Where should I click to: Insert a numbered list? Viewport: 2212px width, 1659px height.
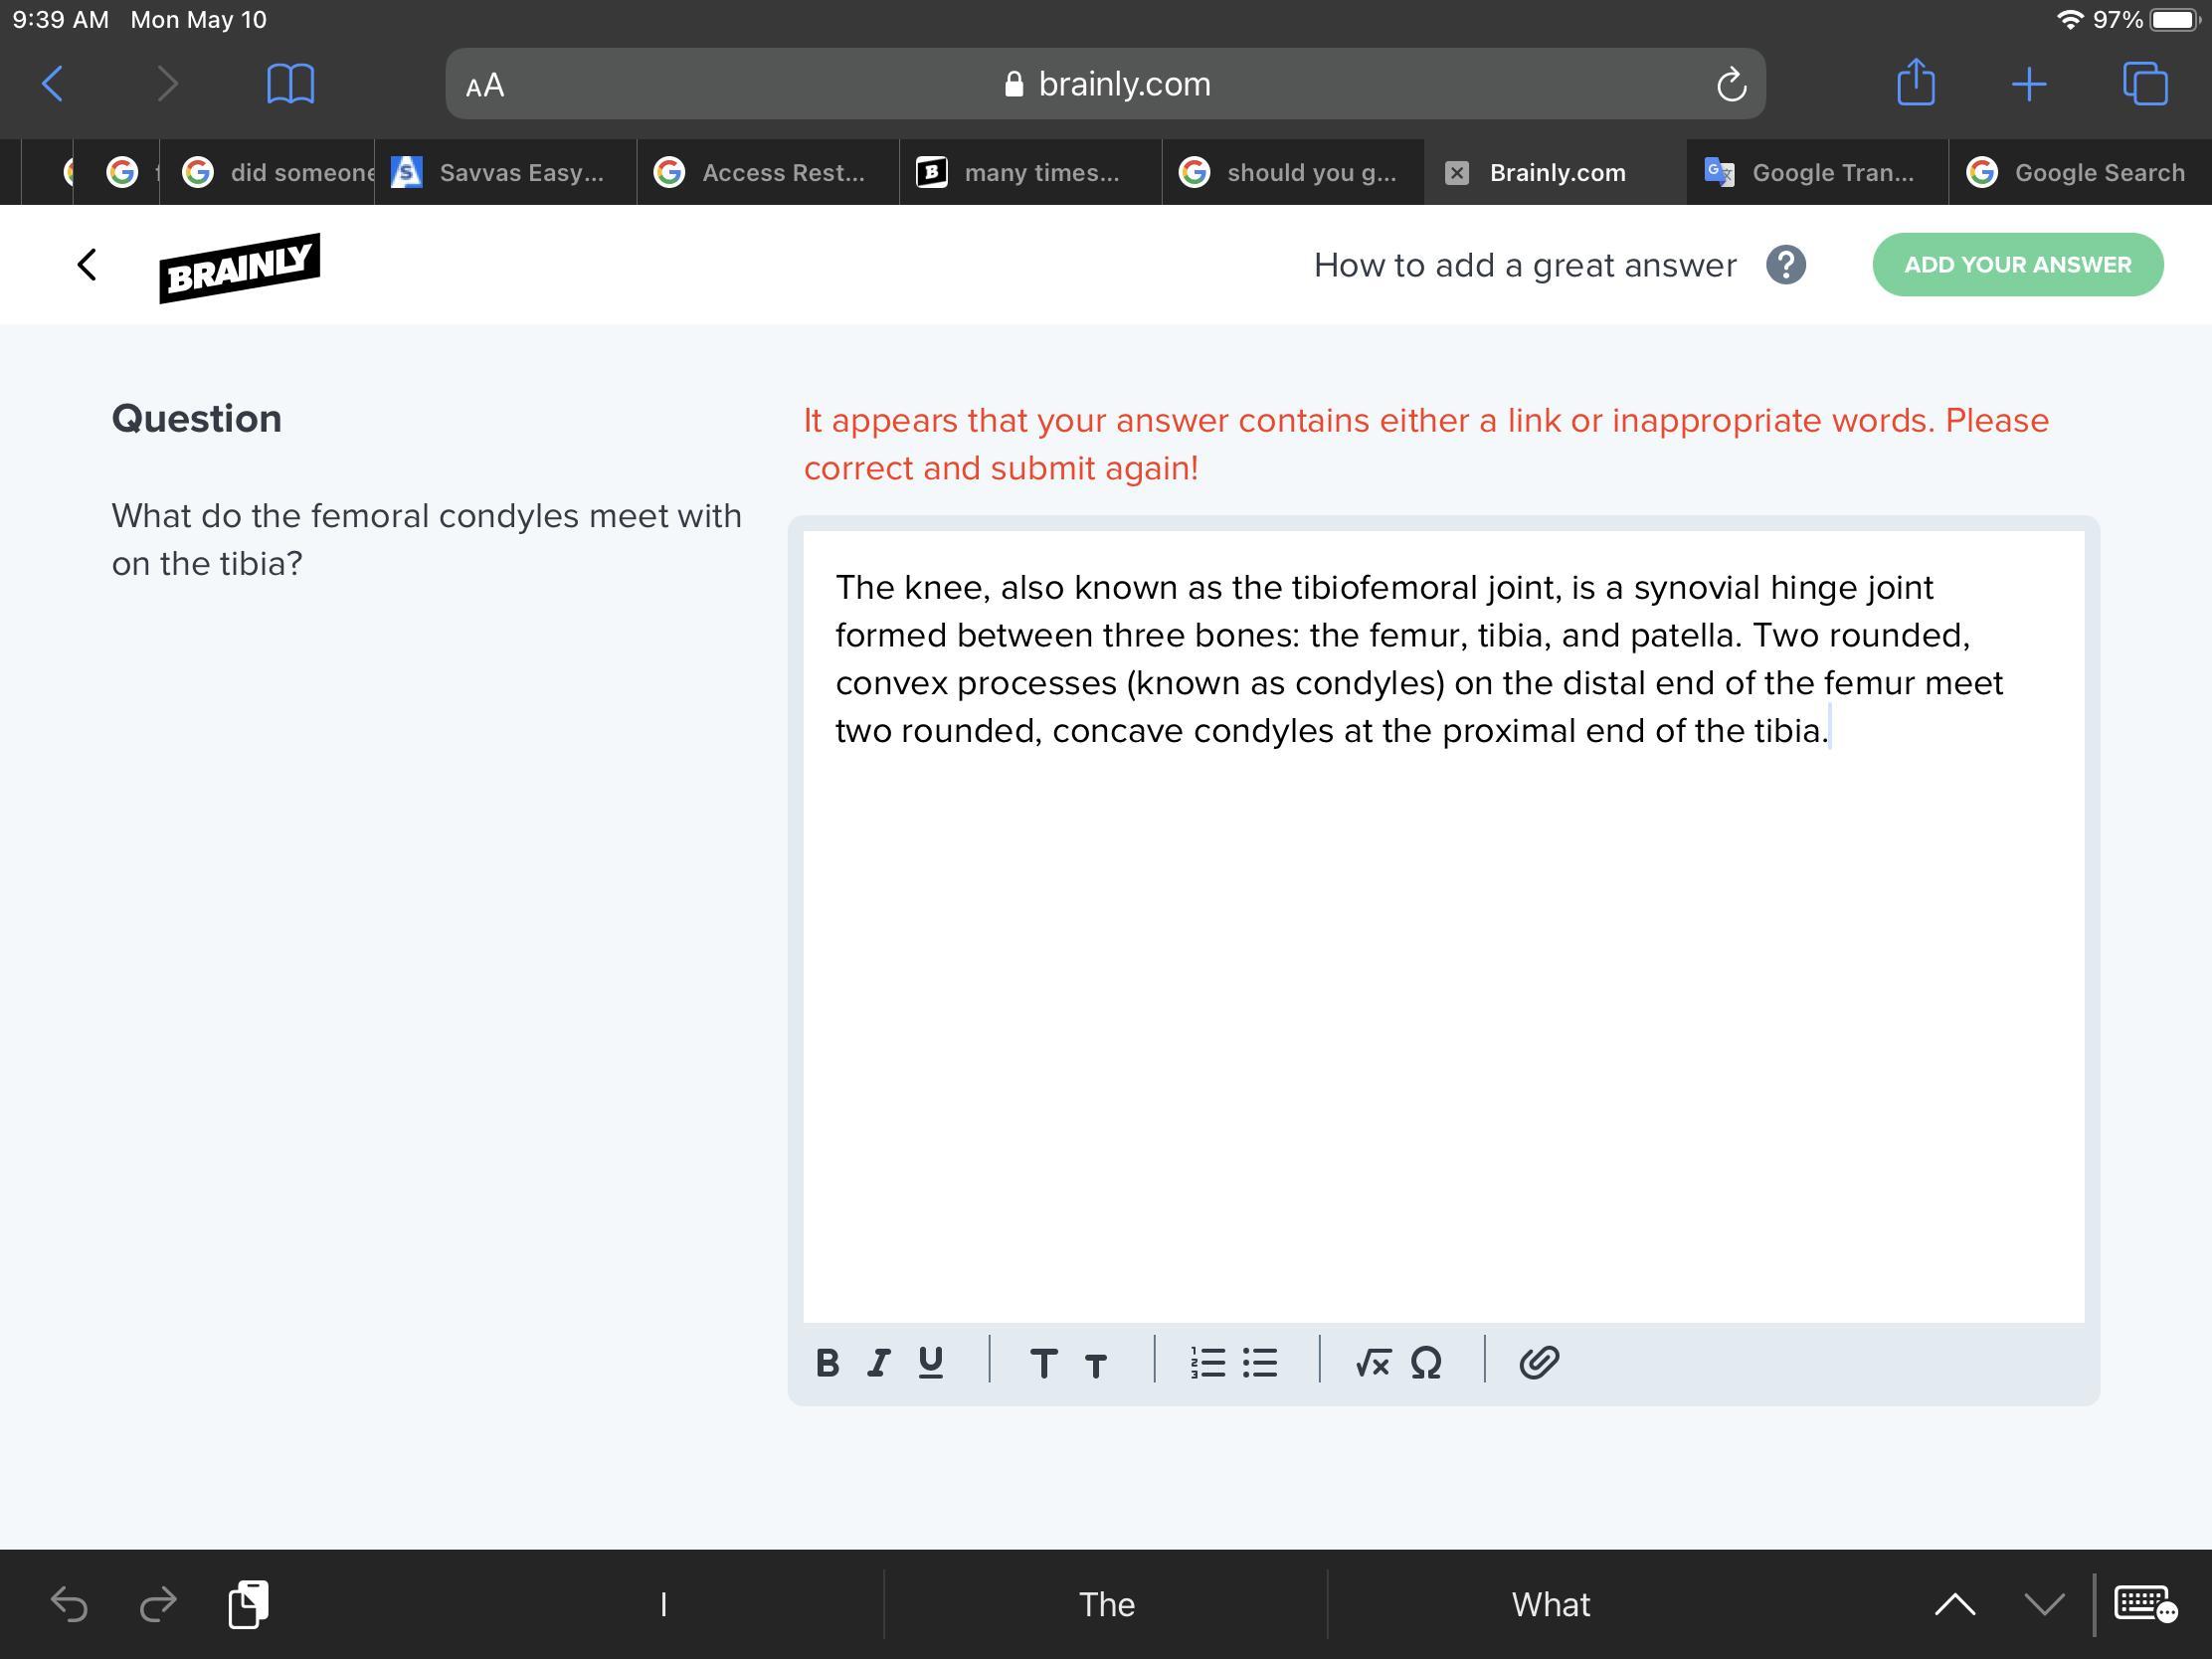click(1208, 1363)
